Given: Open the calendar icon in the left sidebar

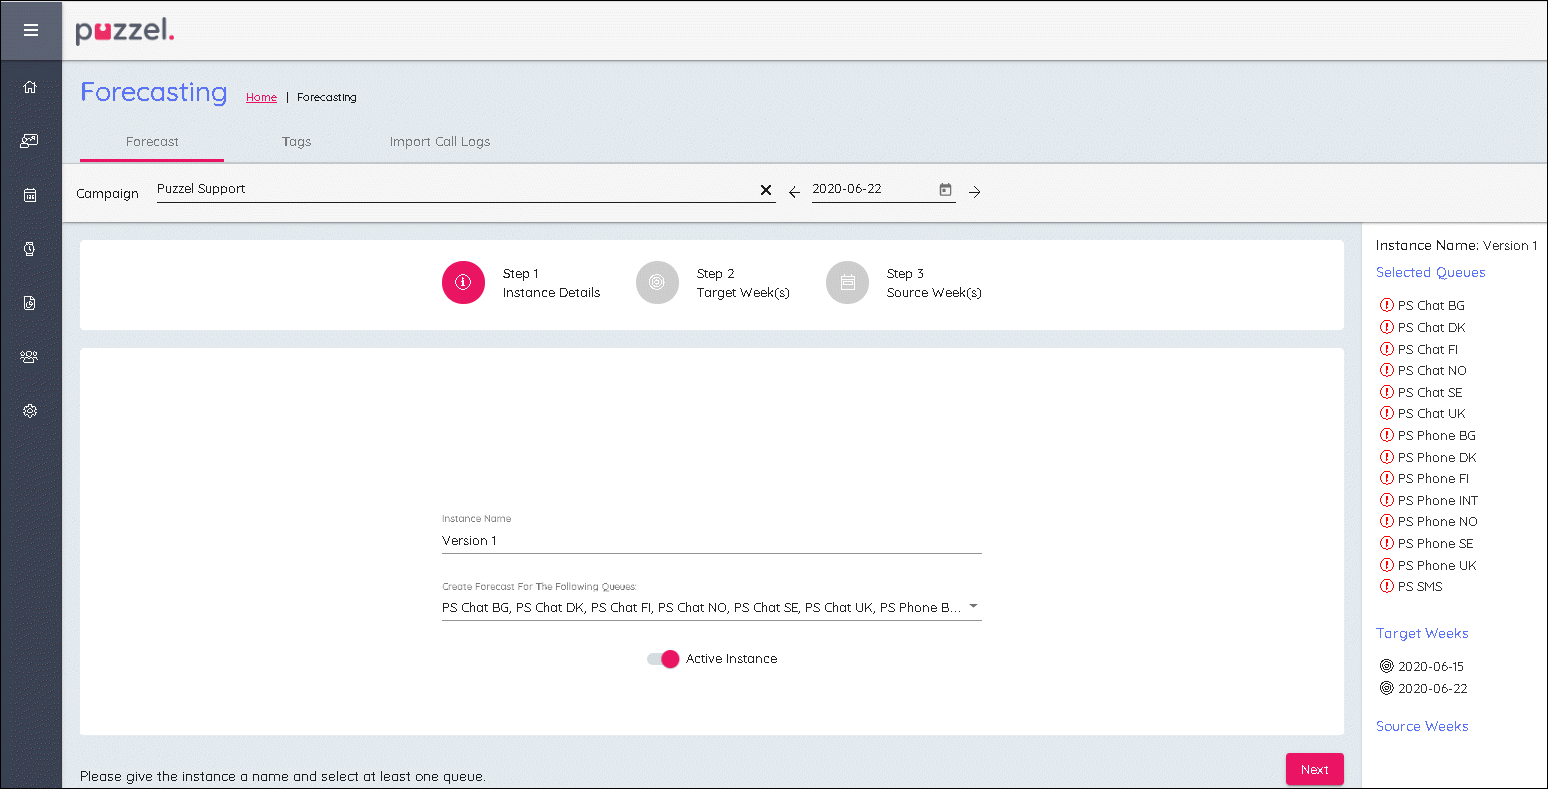Looking at the screenshot, I should click(30, 195).
